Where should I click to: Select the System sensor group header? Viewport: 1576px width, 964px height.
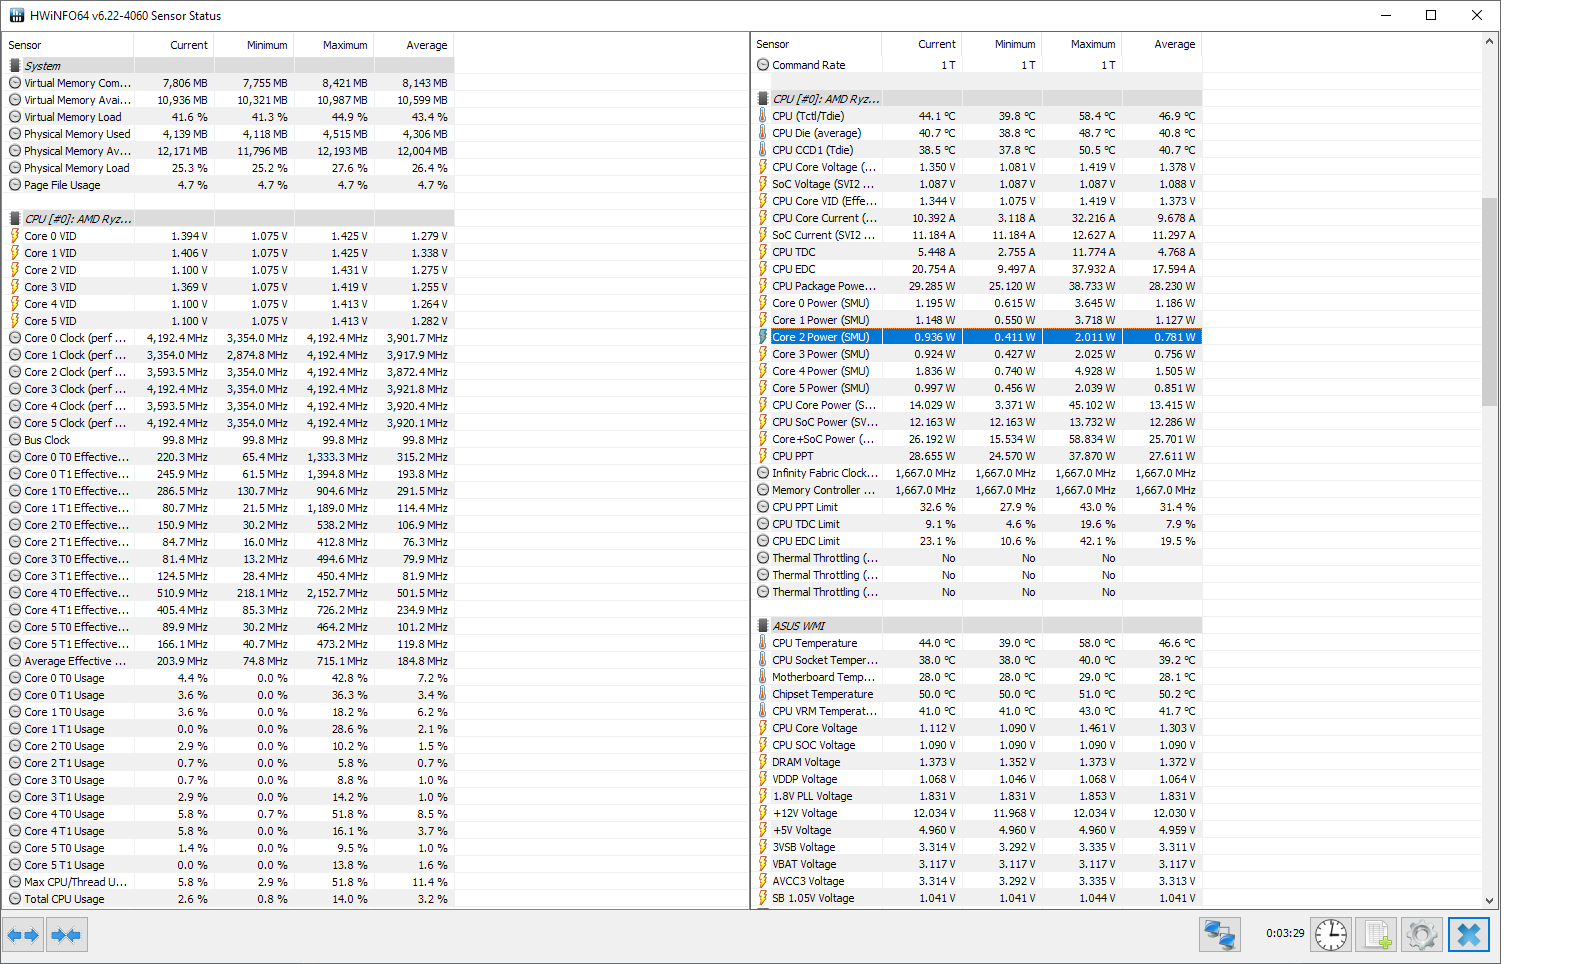pyautogui.click(x=42, y=66)
